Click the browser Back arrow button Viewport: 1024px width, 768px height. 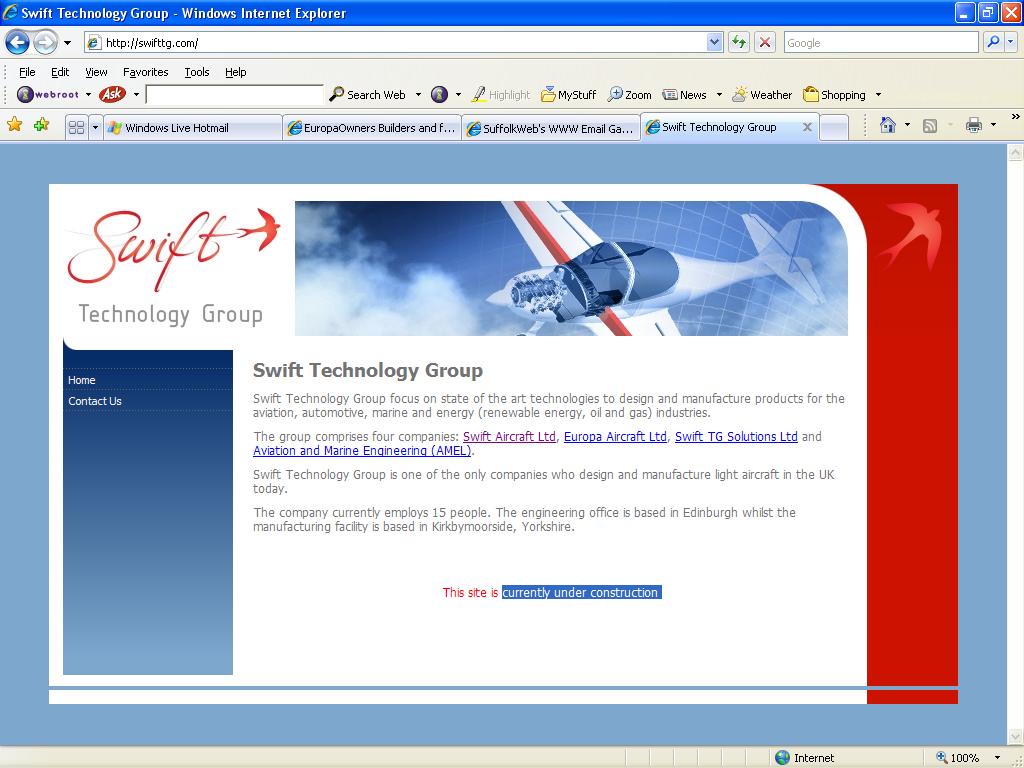coord(17,42)
